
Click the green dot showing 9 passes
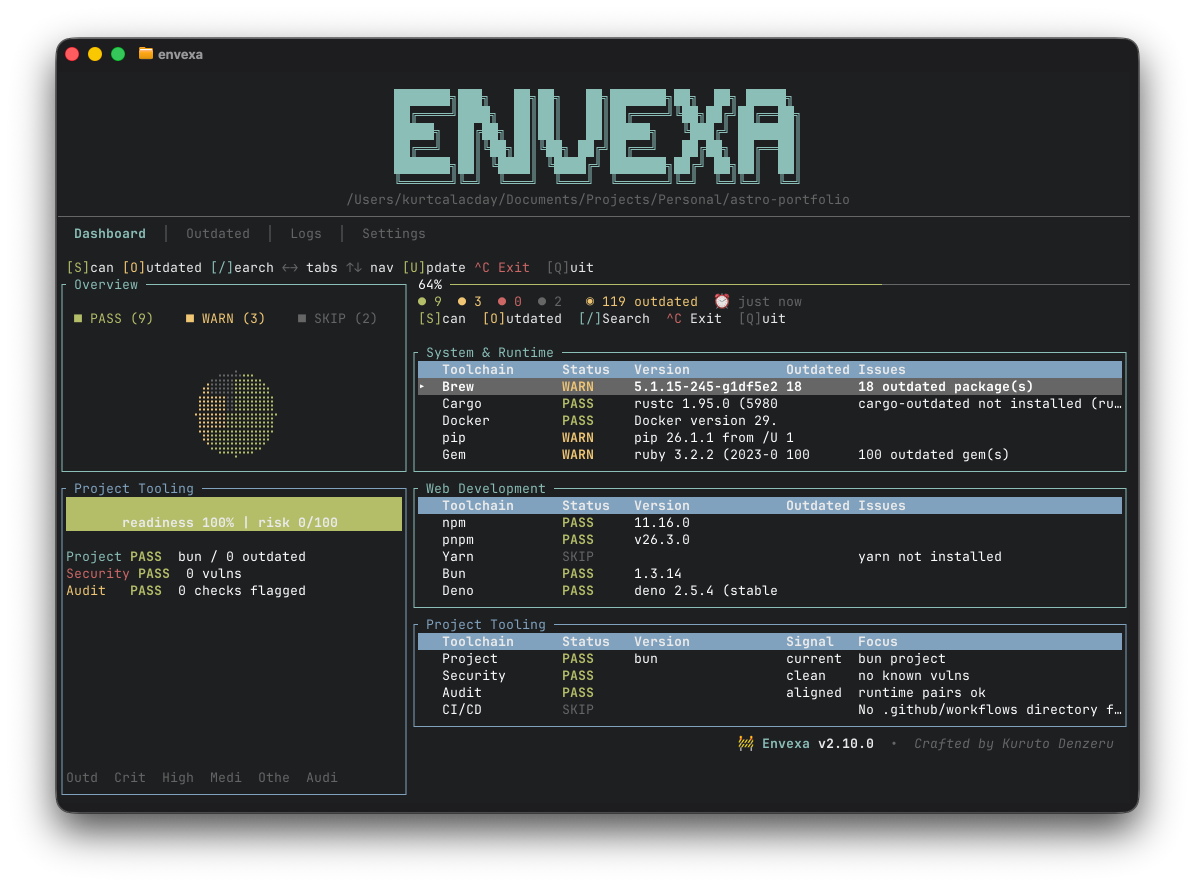(x=422, y=302)
